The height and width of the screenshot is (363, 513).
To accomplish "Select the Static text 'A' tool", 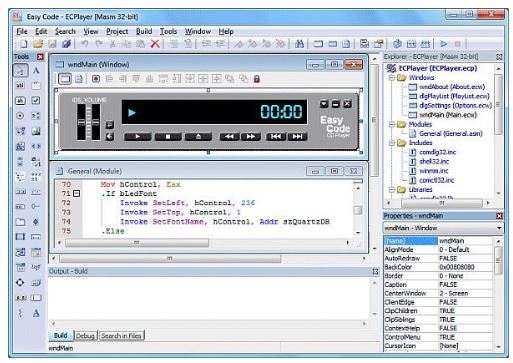I will pyautogui.click(x=36, y=71).
